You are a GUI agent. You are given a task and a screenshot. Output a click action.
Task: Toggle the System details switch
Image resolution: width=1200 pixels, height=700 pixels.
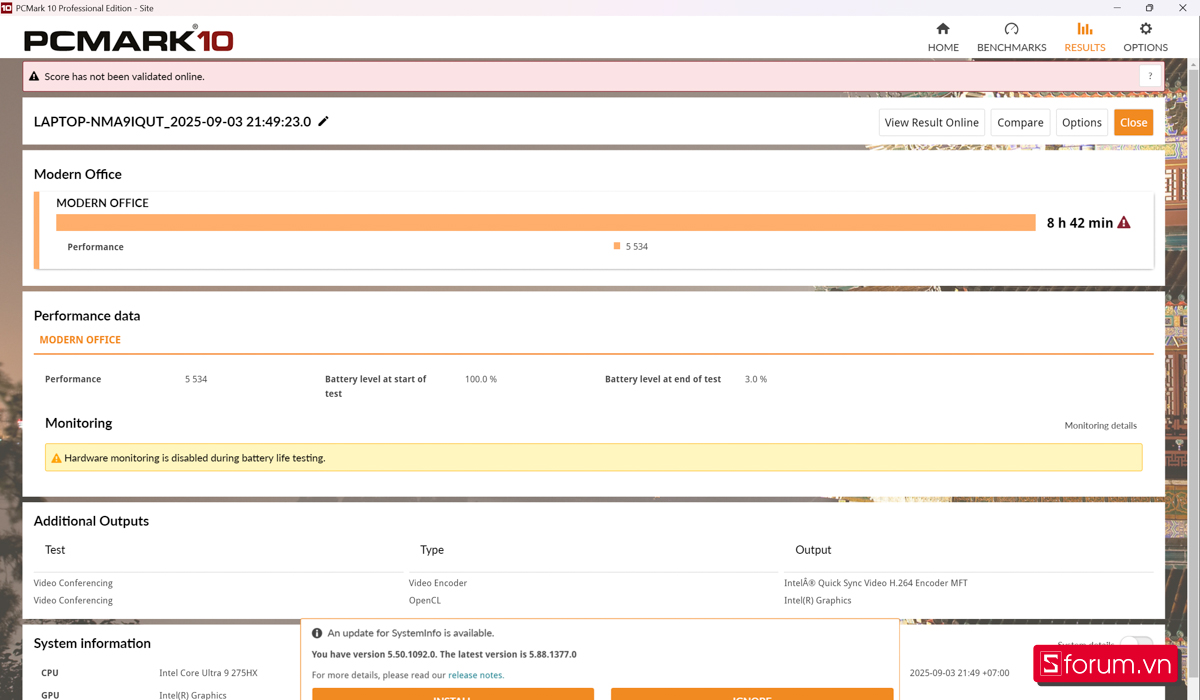click(1136, 643)
